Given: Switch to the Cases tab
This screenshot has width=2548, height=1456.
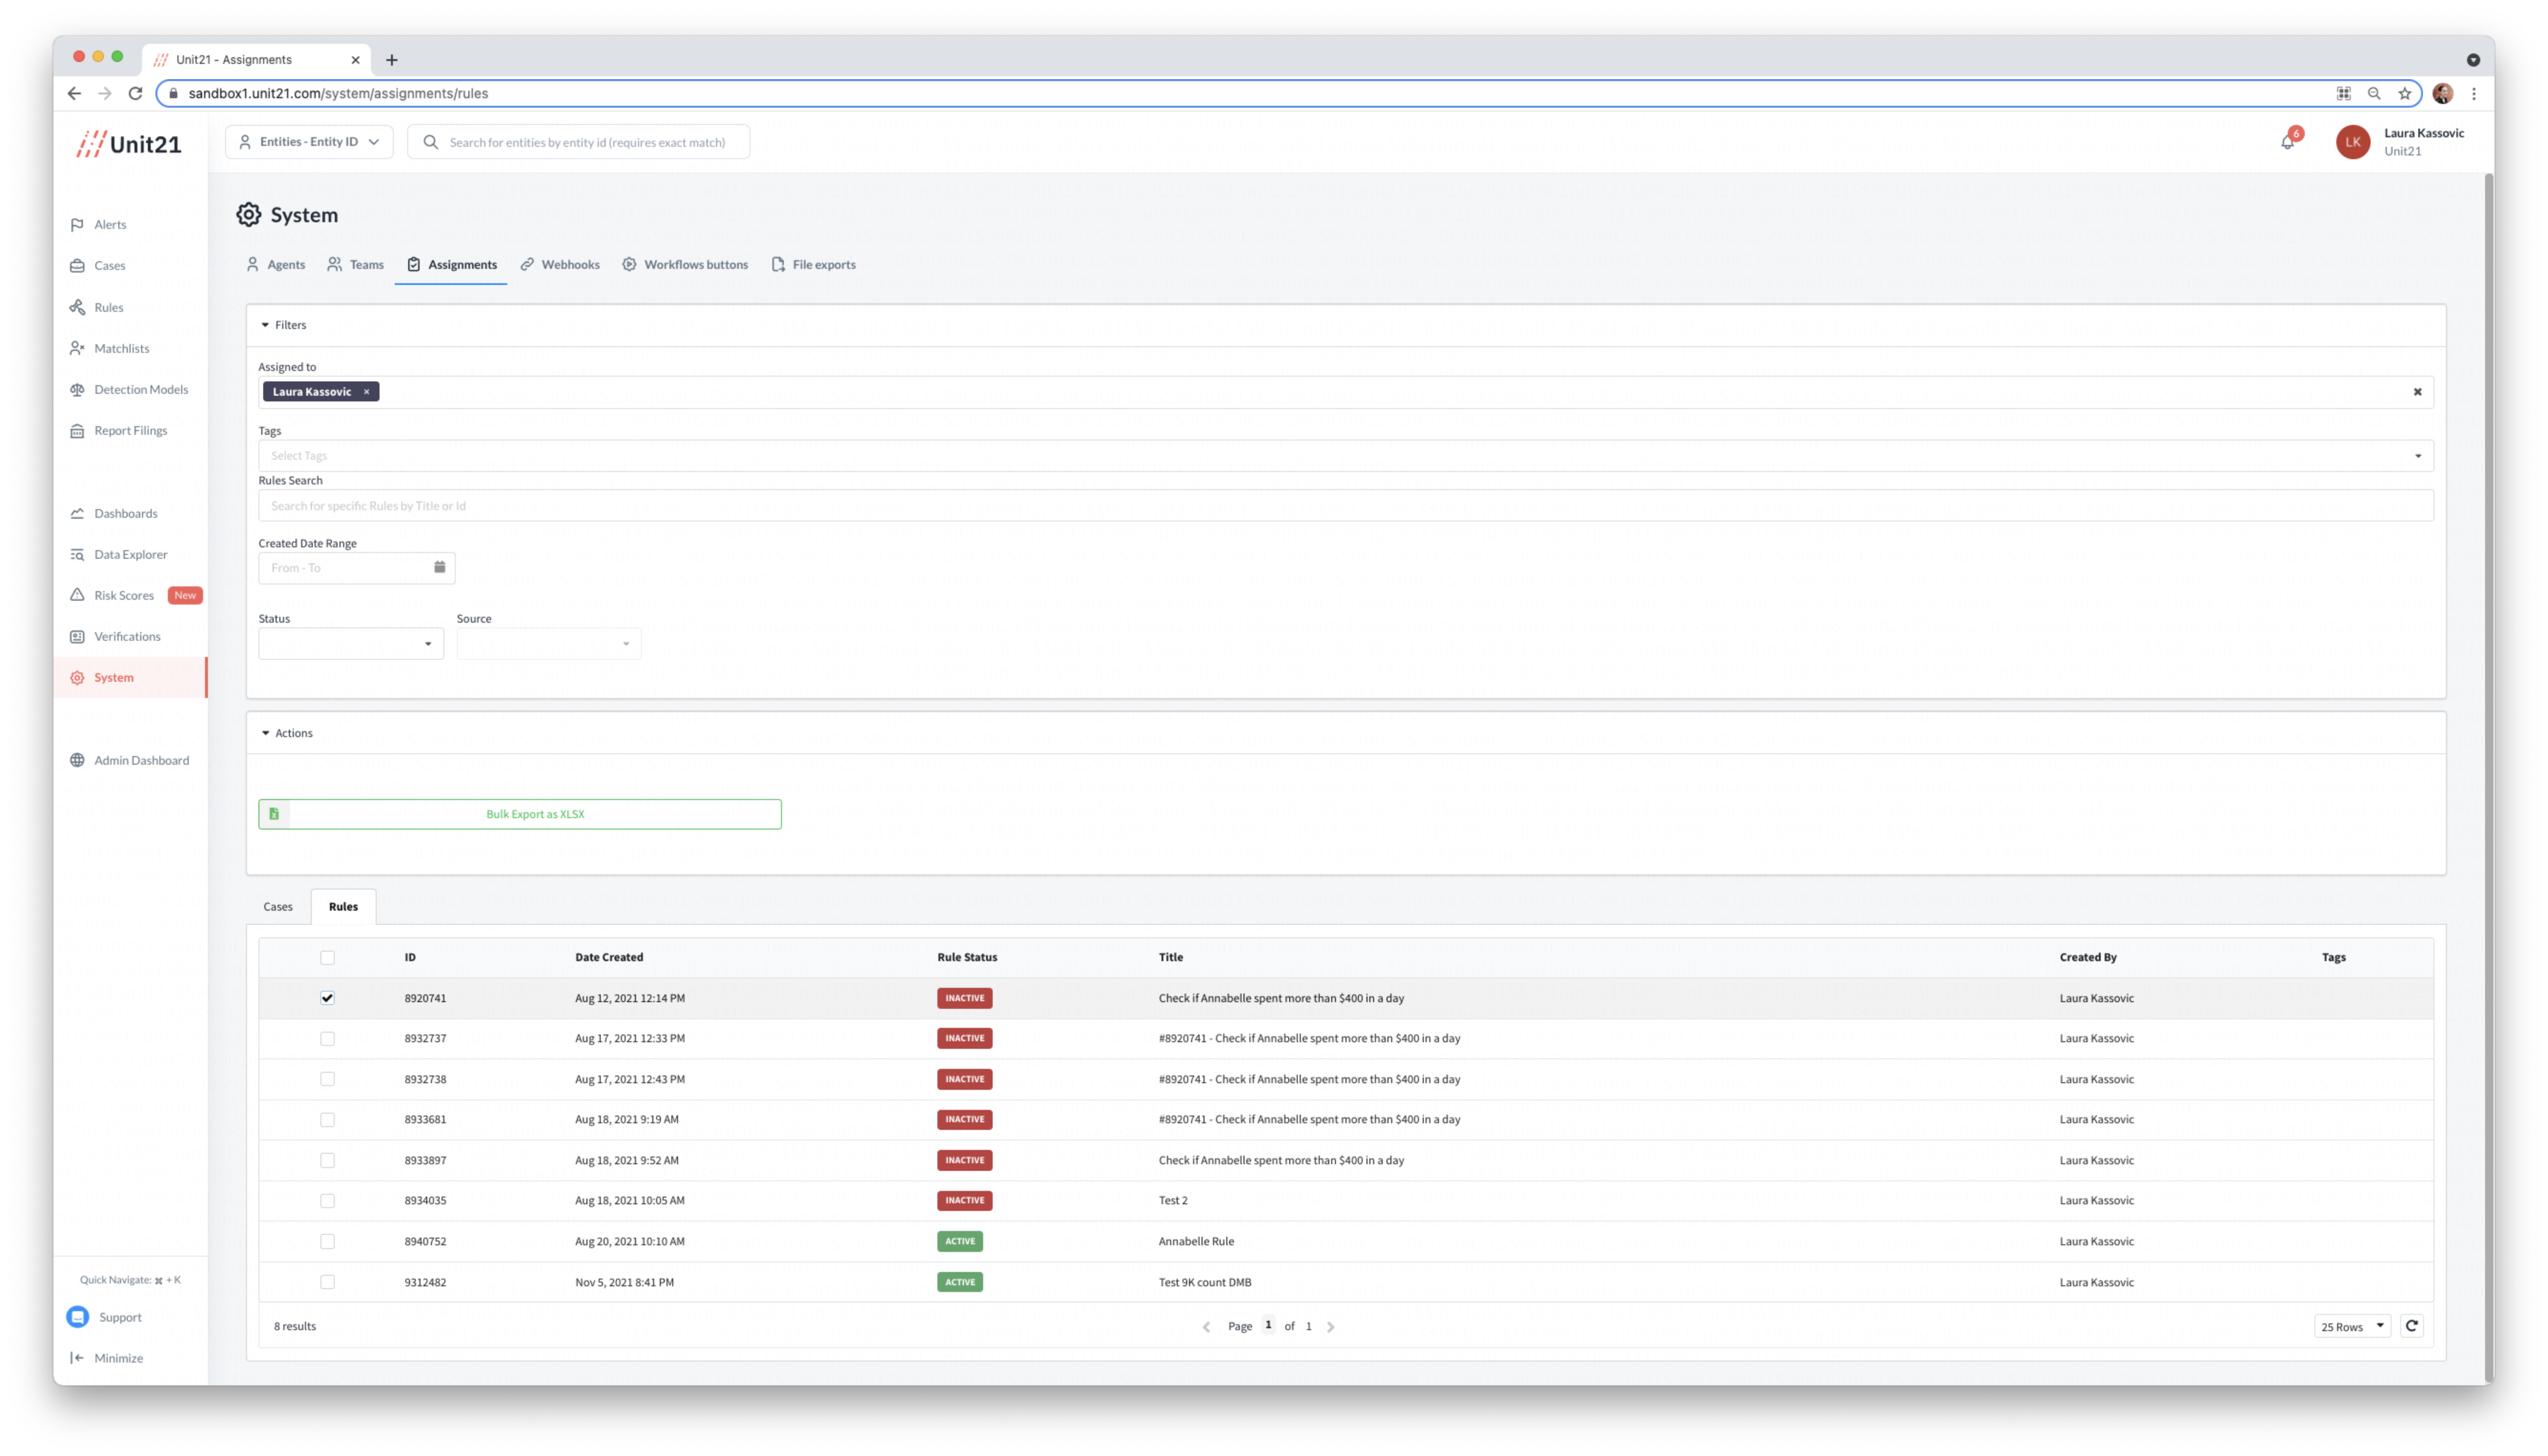Looking at the screenshot, I should (278, 907).
